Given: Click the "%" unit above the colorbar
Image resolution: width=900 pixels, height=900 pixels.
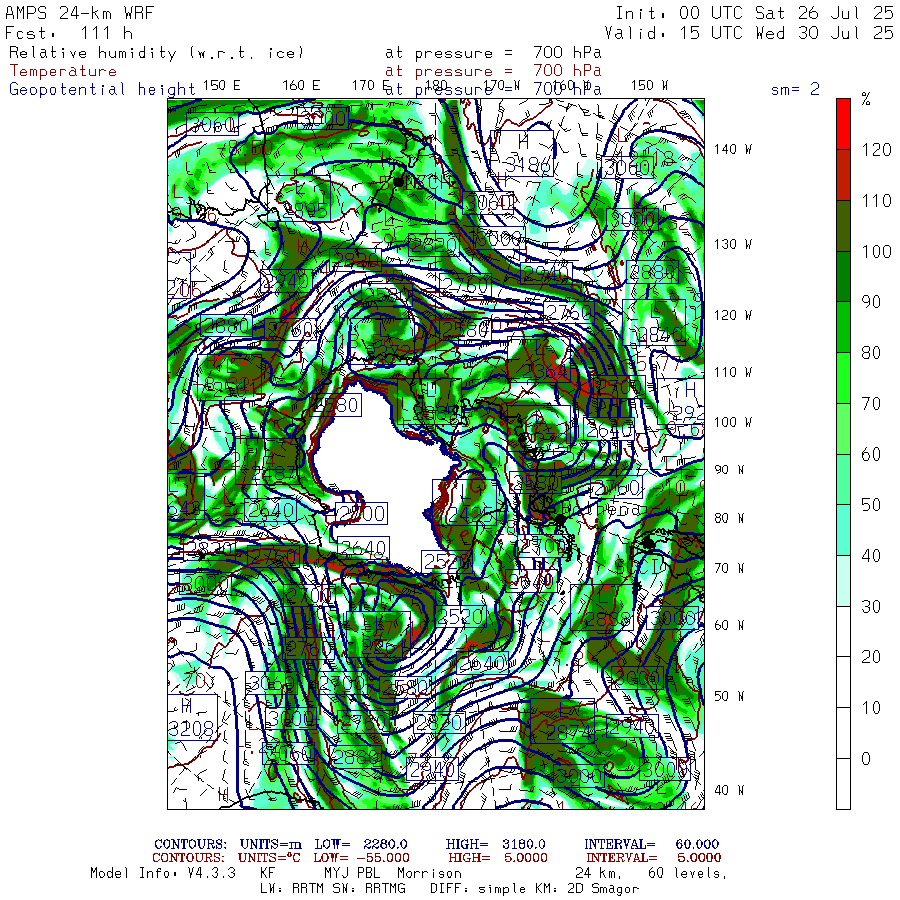Looking at the screenshot, I should tap(866, 99).
